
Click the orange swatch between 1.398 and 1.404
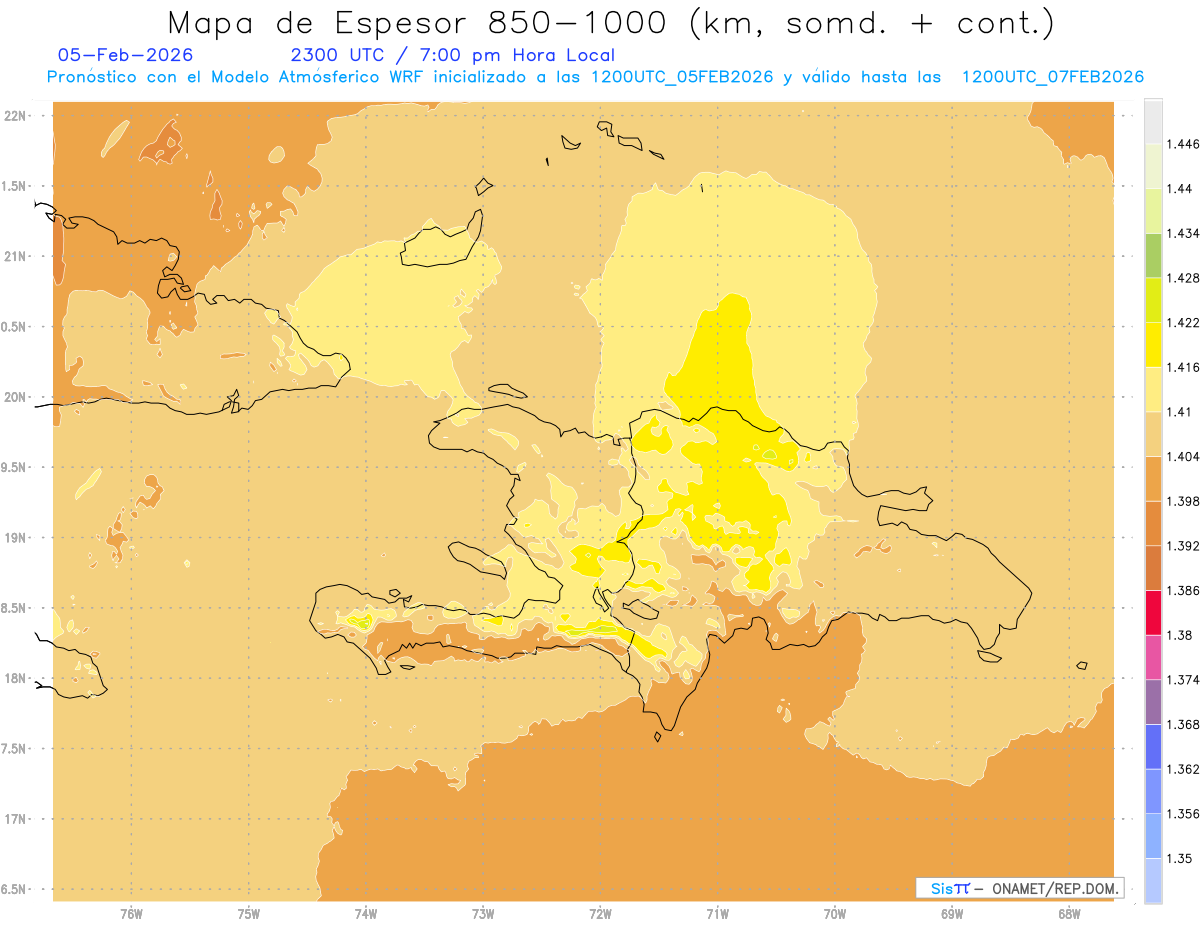coord(1153,478)
